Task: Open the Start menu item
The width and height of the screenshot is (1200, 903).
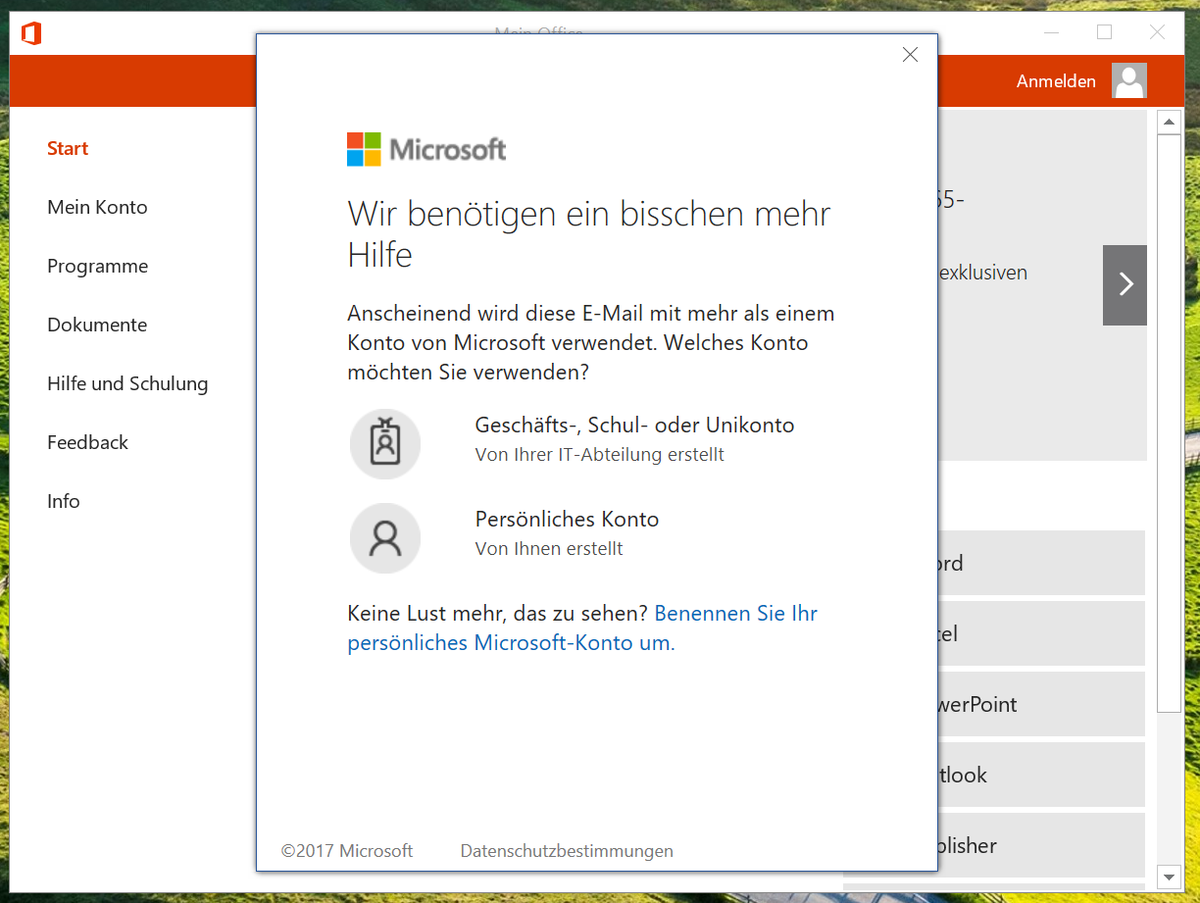Action: [68, 148]
